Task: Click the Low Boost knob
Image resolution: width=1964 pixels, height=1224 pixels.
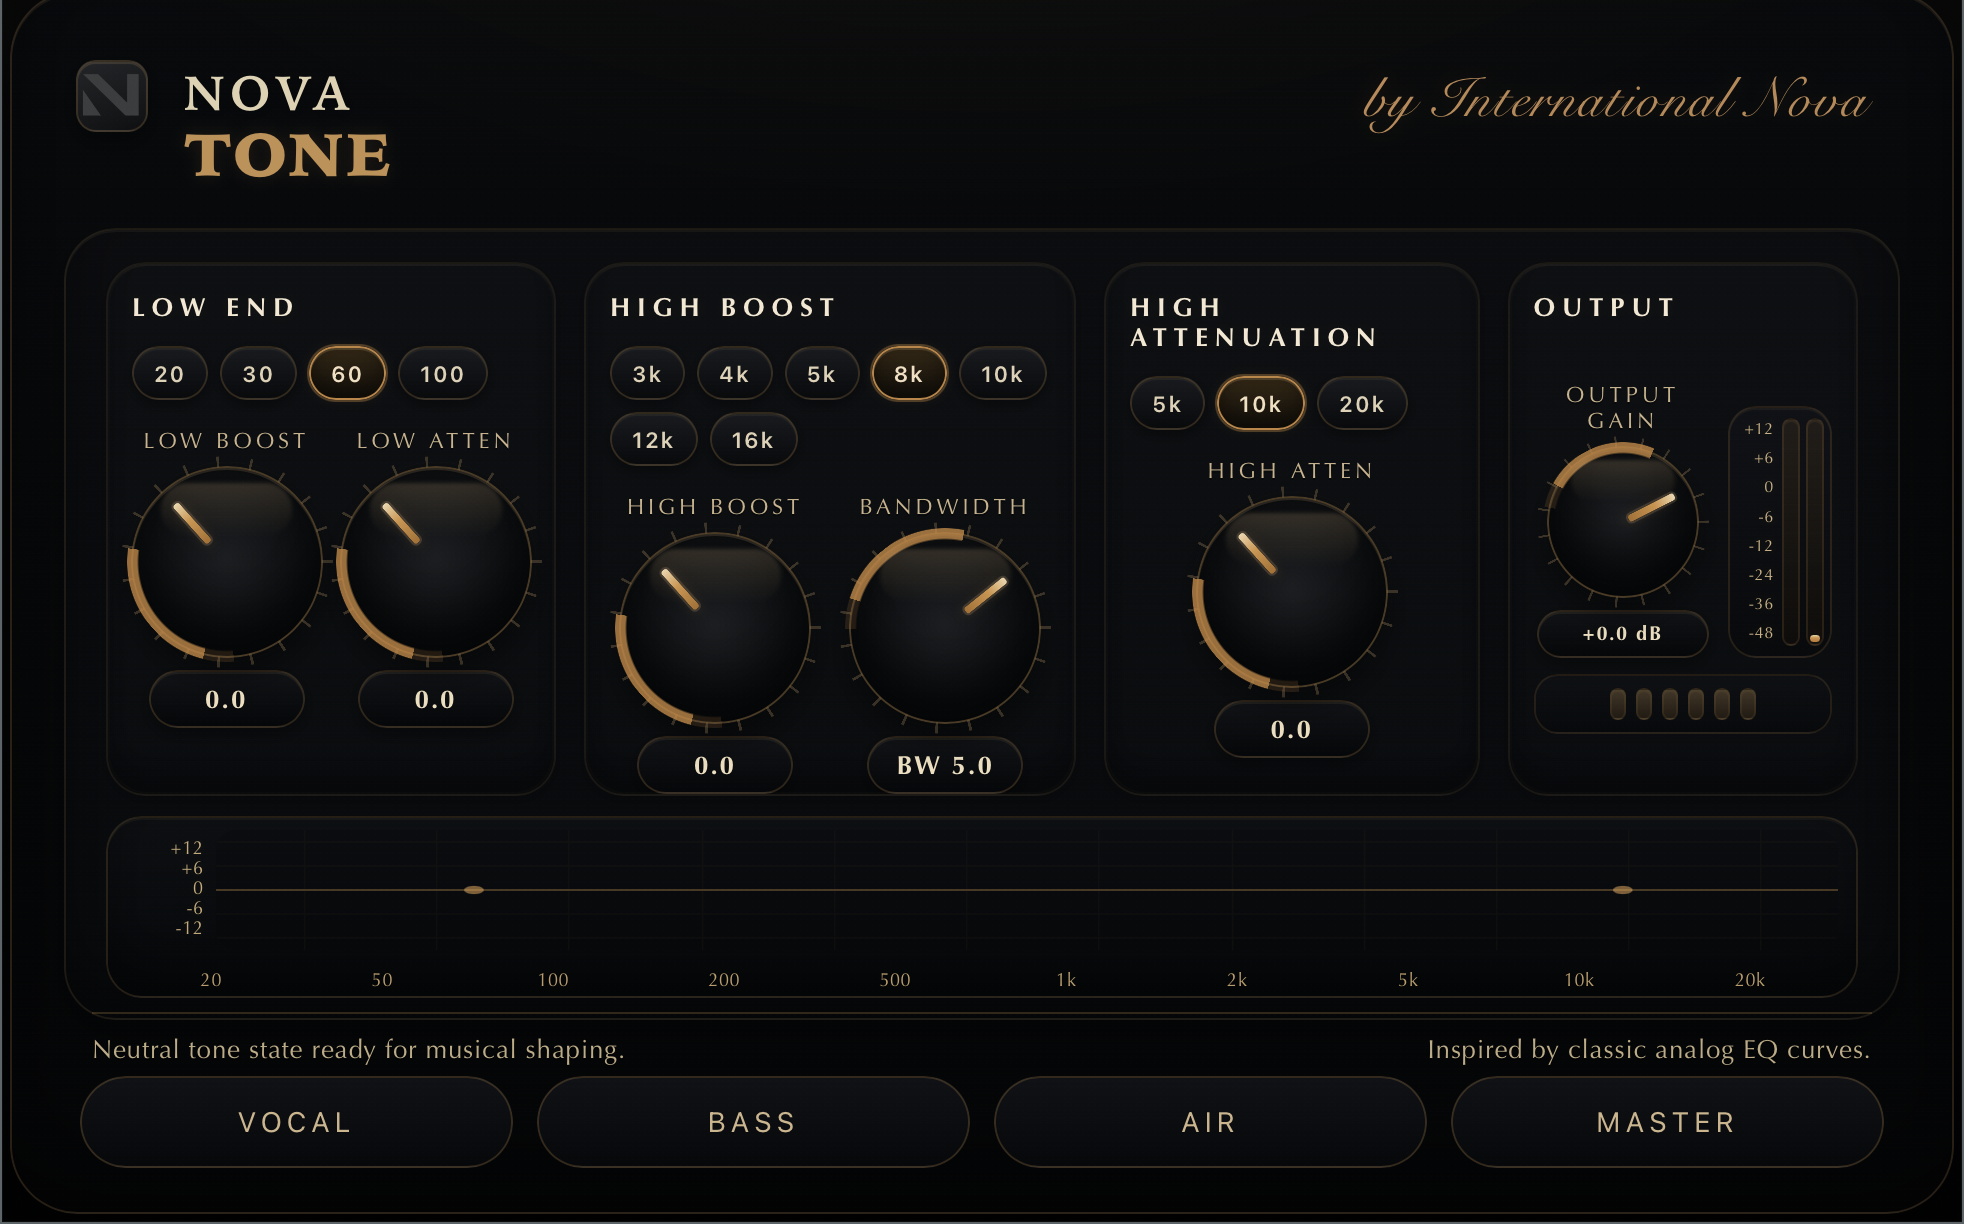Action: (x=226, y=562)
